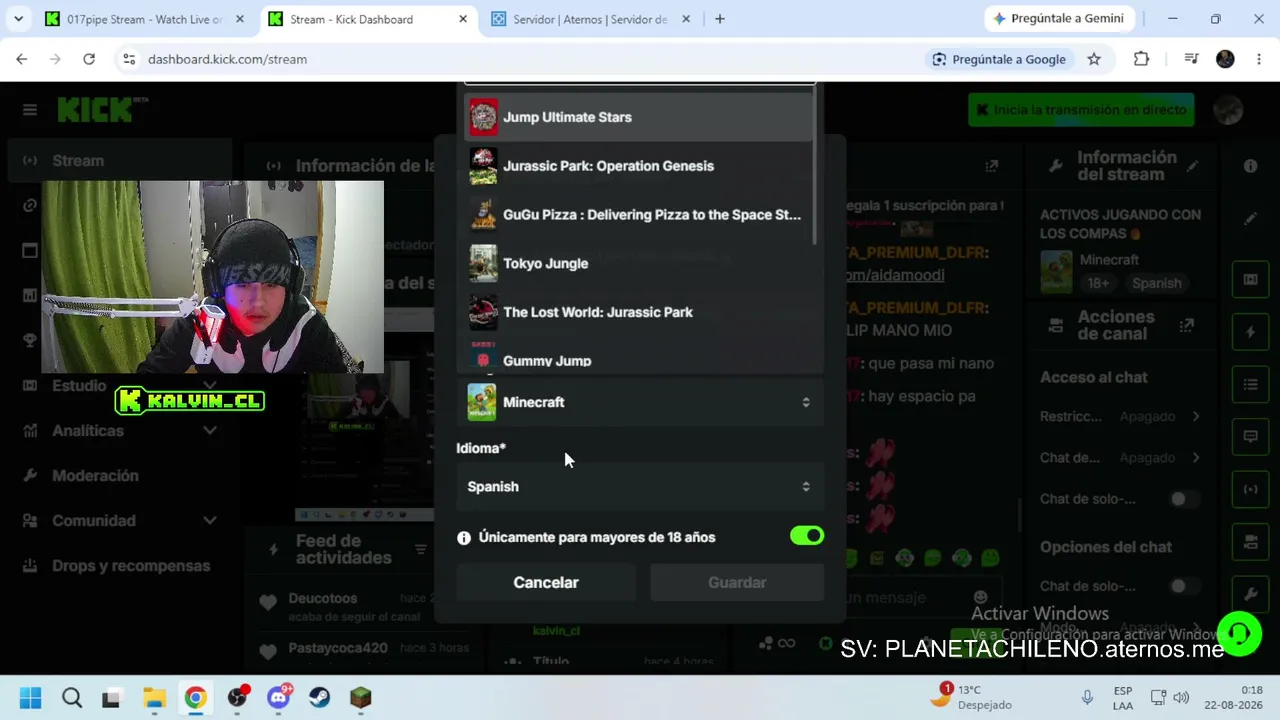Open the Stream sidebar item
This screenshot has width=1280, height=720.
121,161
